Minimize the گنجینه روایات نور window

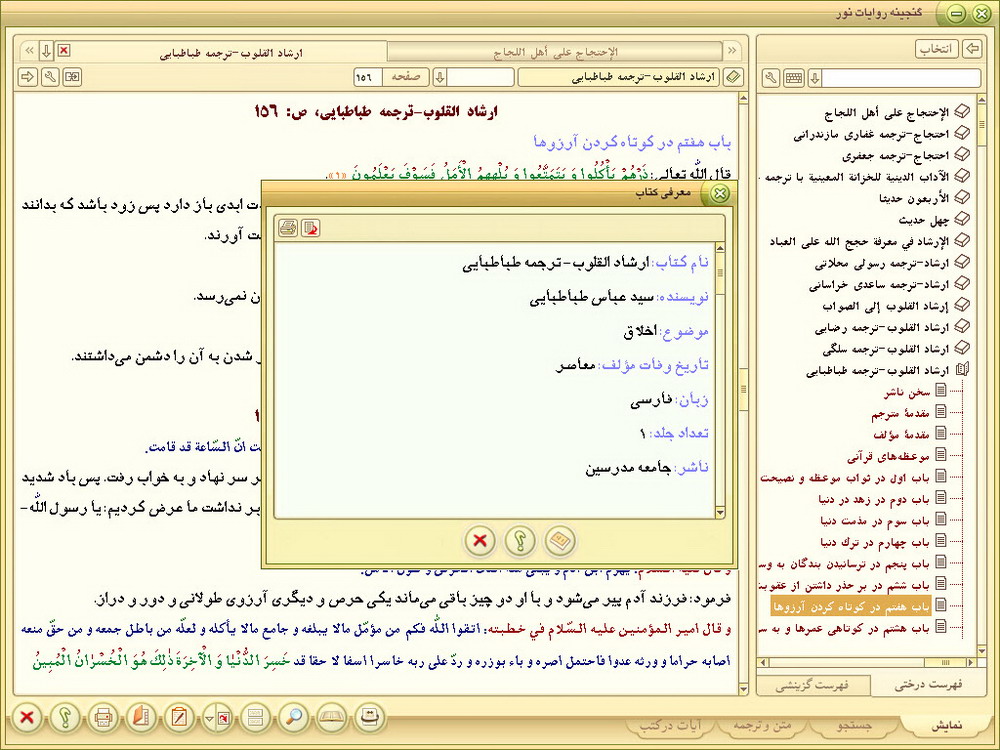coord(955,13)
